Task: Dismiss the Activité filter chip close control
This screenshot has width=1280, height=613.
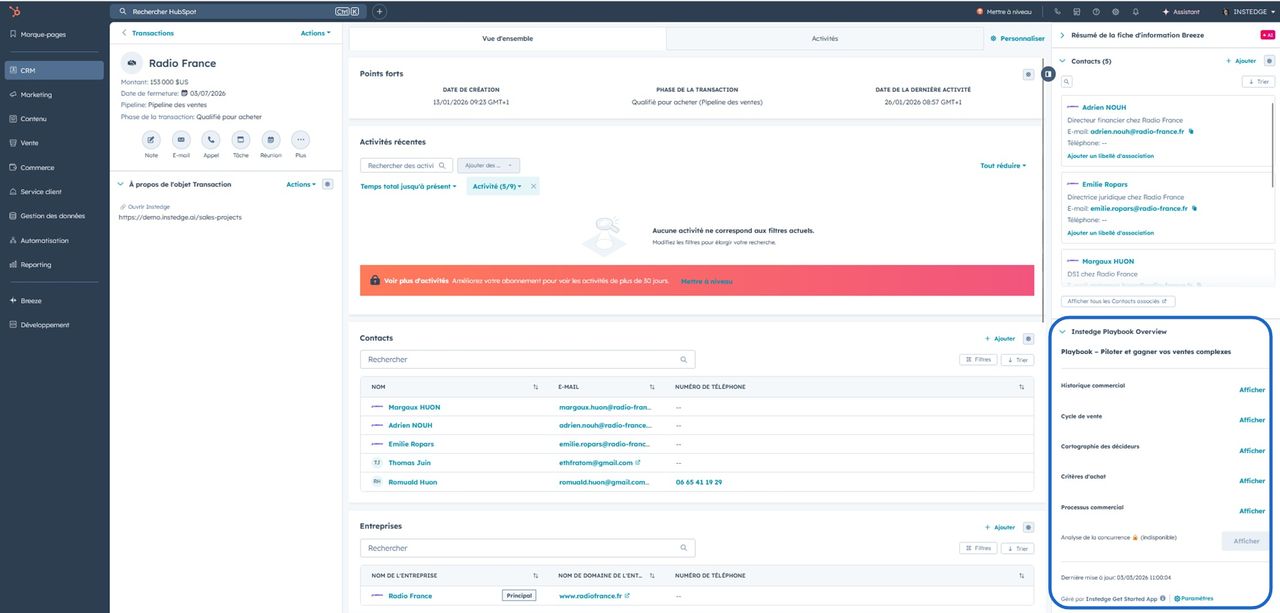Action: [x=533, y=186]
